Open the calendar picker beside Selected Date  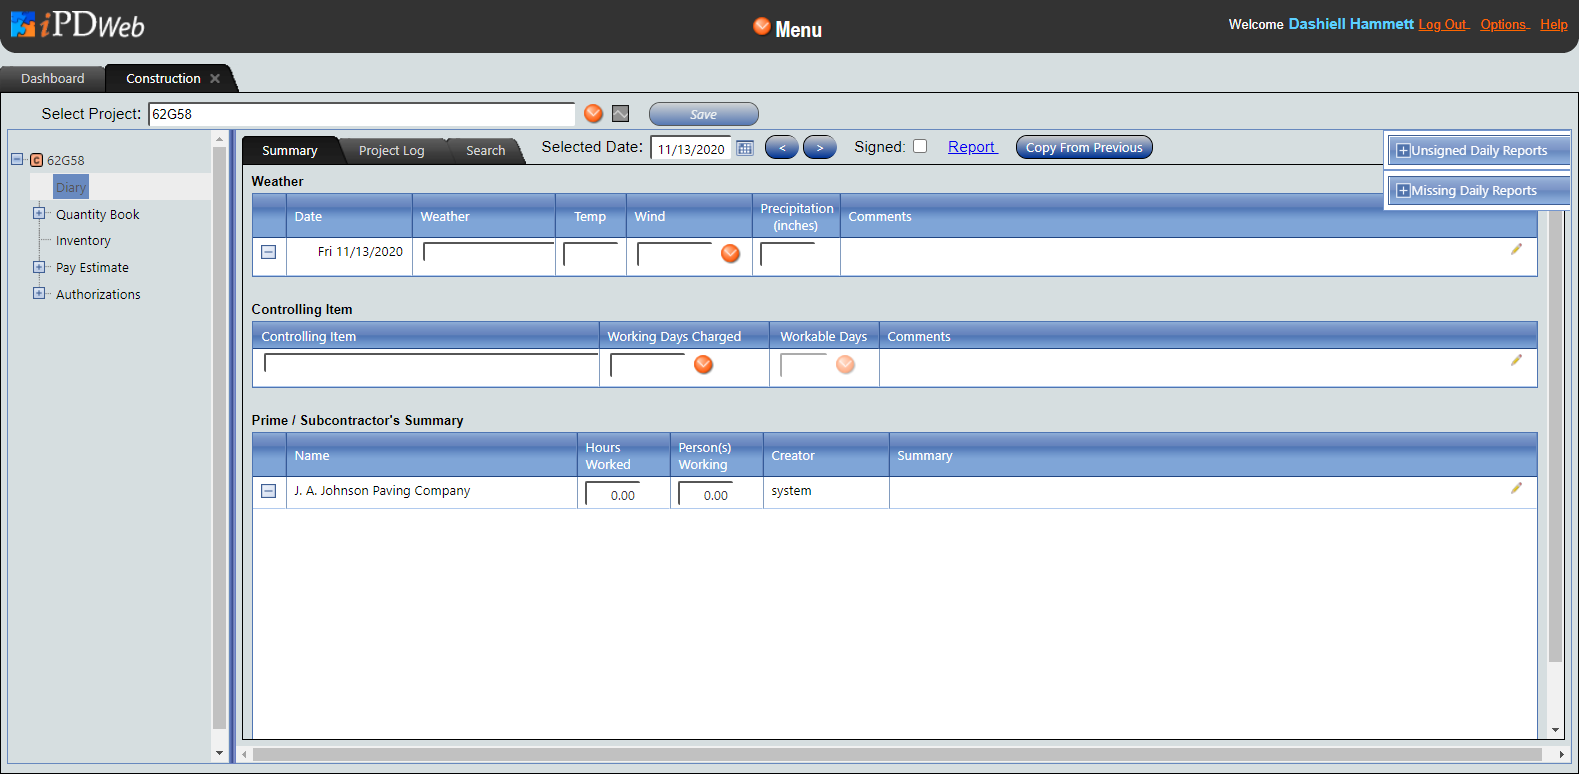tap(745, 148)
